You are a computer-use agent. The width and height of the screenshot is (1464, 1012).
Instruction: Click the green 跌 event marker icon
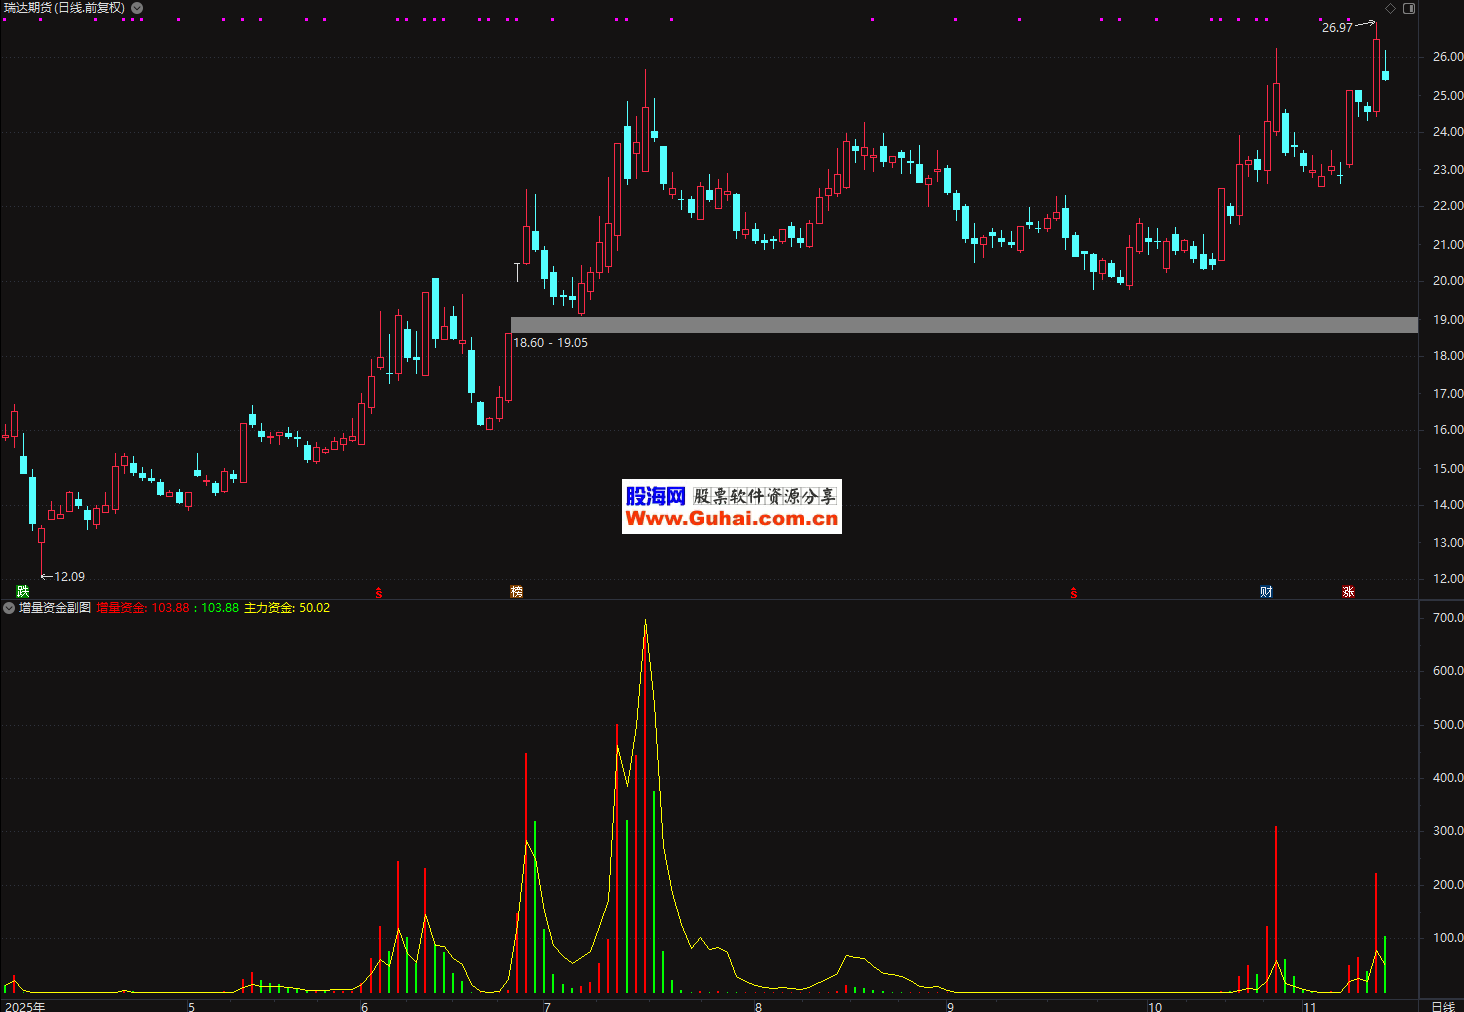pos(23,592)
